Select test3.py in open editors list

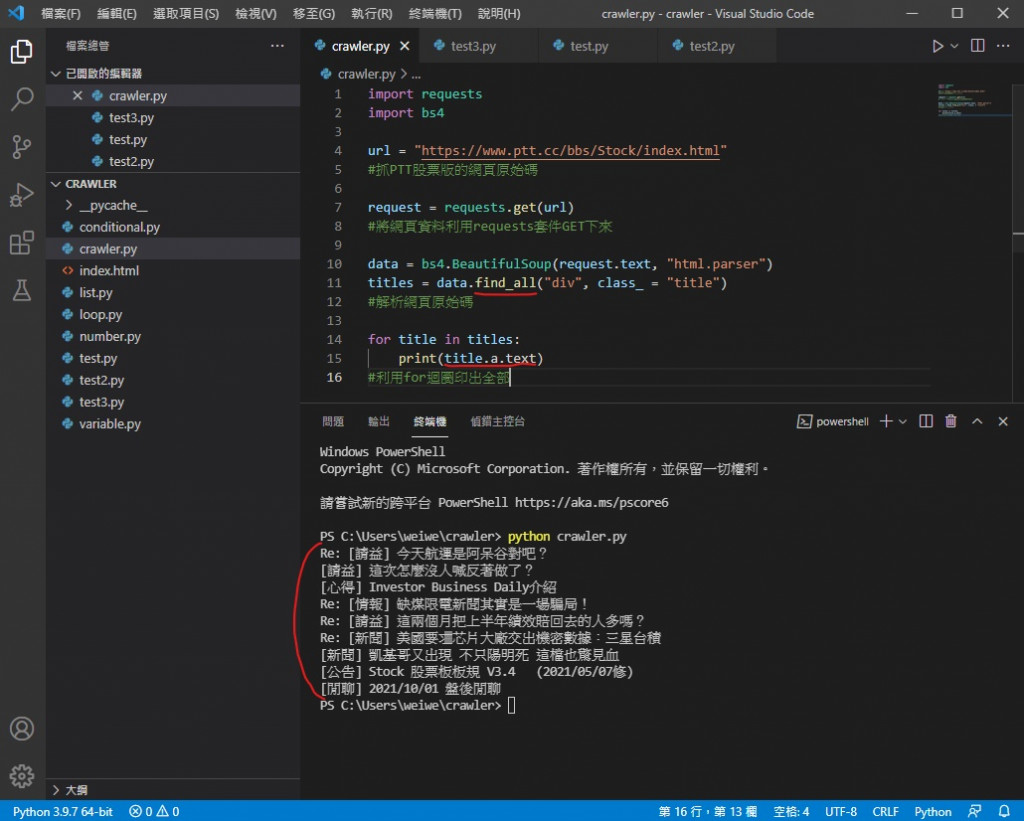click(173, 118)
